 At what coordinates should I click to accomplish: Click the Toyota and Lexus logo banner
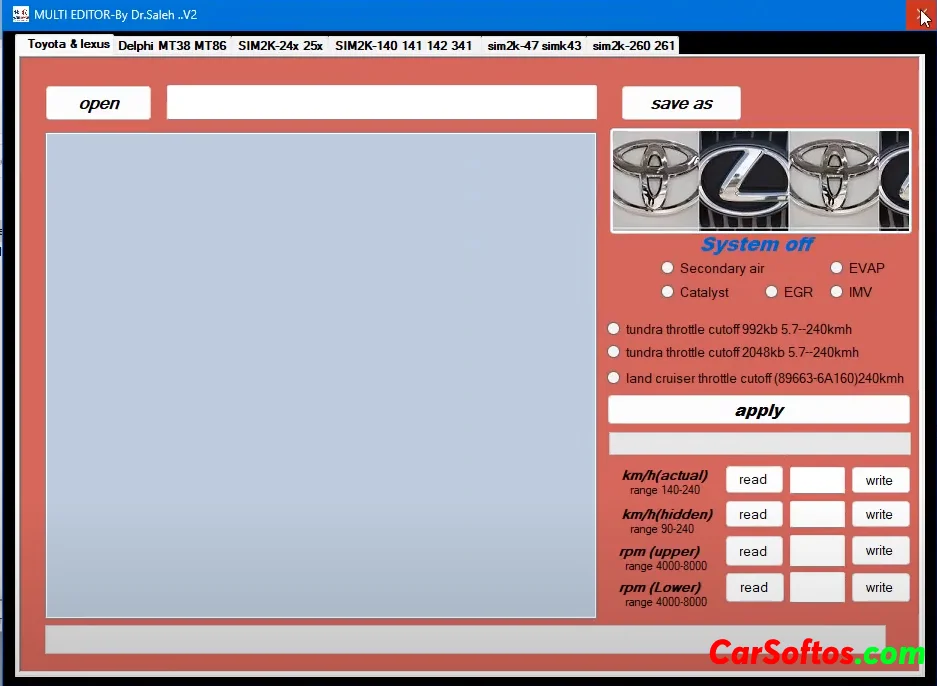[x=760, y=181]
